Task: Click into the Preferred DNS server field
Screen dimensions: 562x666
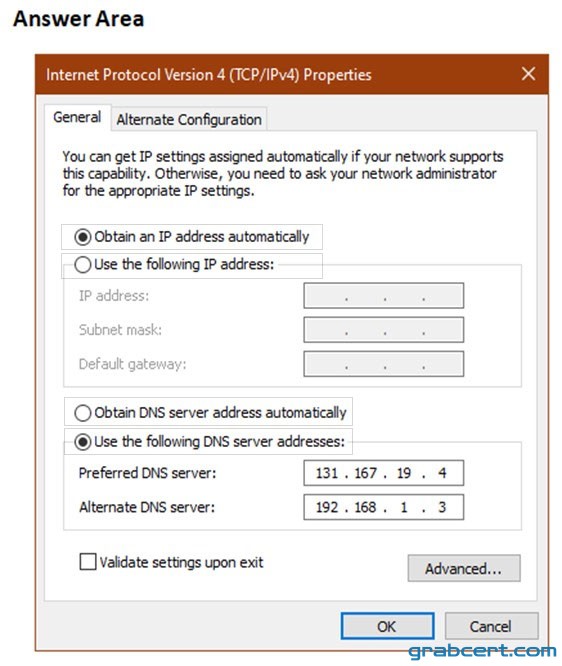Action: pos(384,473)
